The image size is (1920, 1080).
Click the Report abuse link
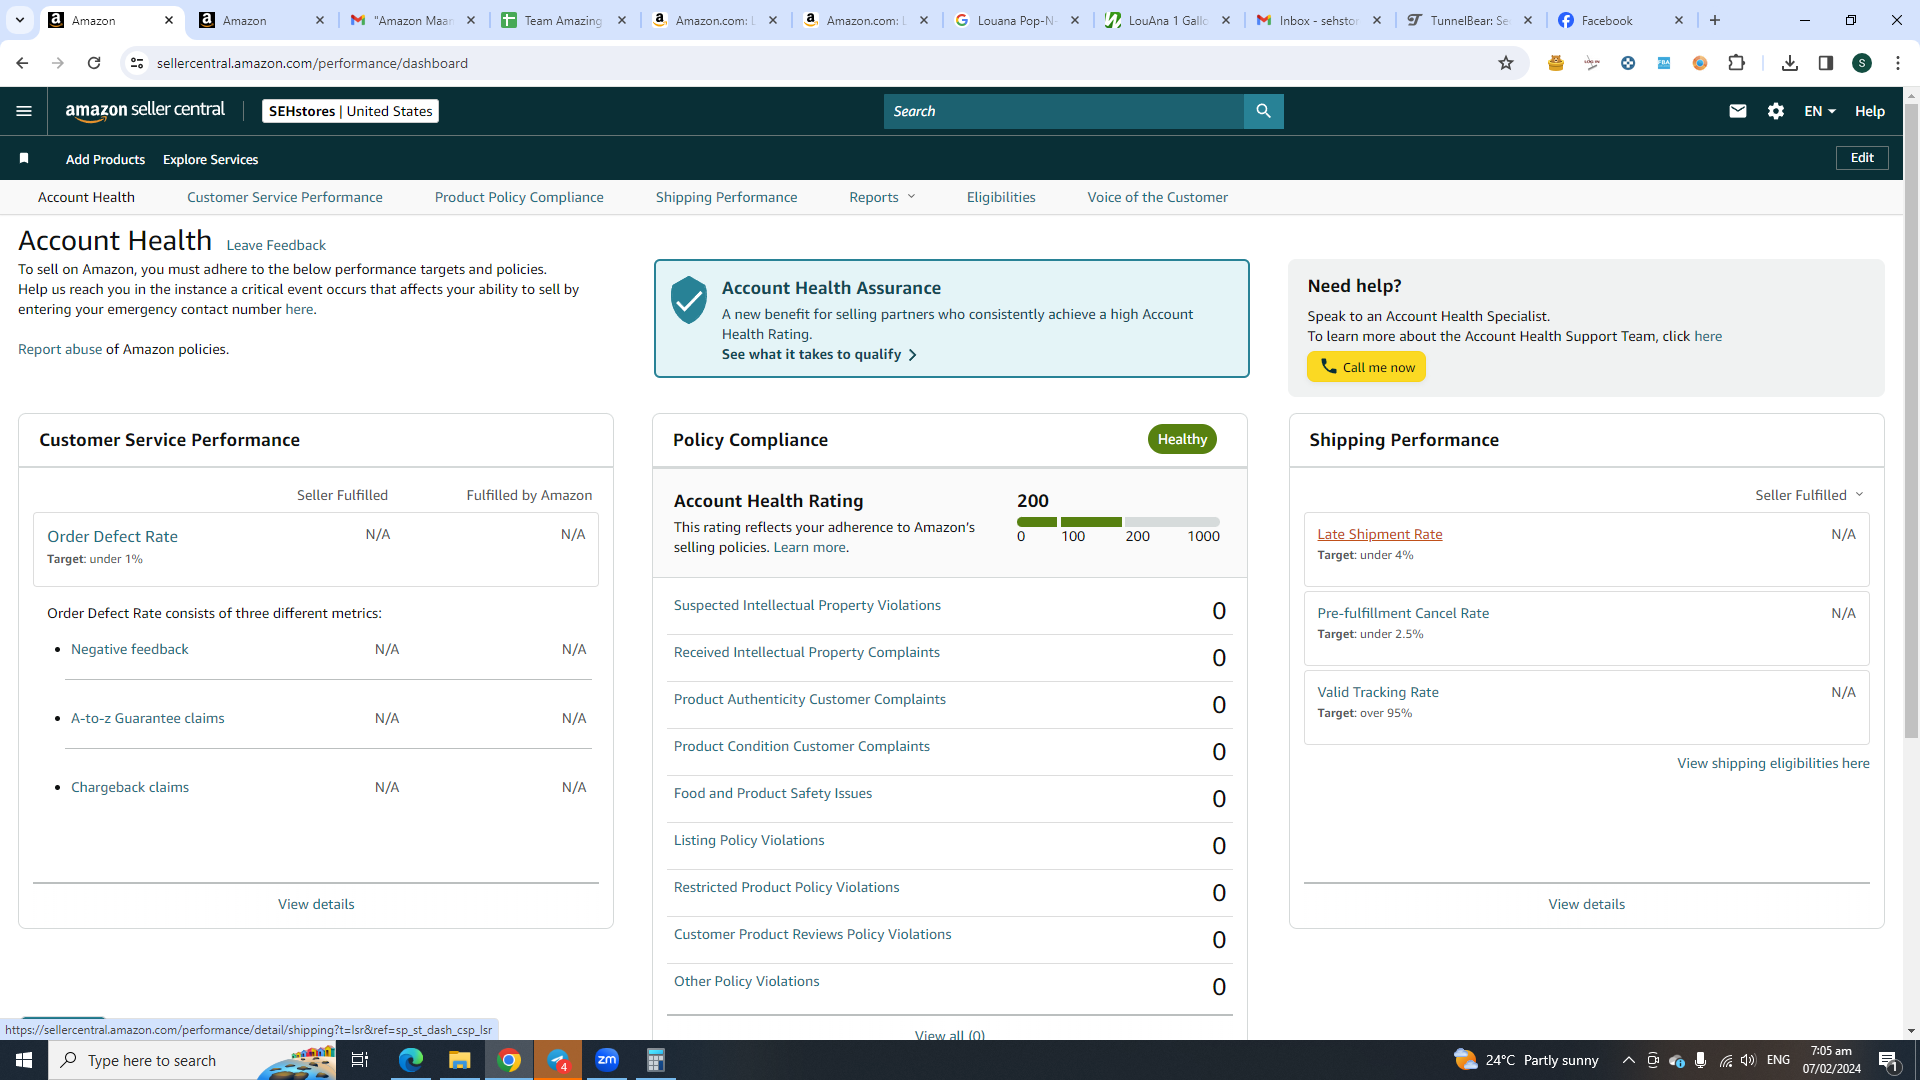click(60, 349)
